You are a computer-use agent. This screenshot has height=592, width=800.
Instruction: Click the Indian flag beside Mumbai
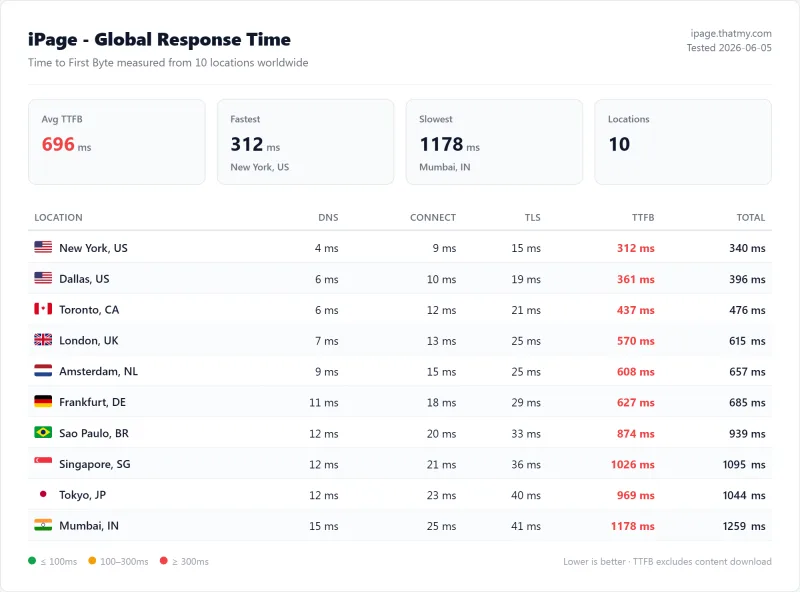[x=43, y=525]
